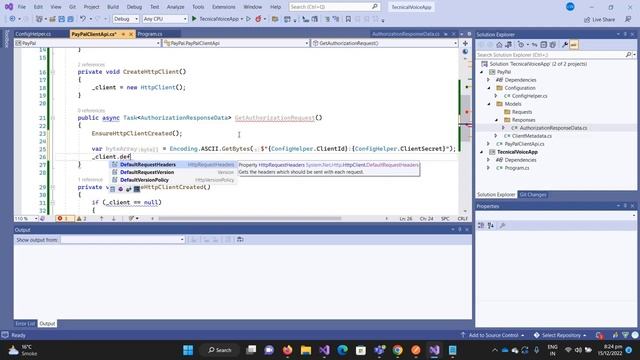Click Add to Source Control button
Screen dimensions: 640x360
point(493,335)
